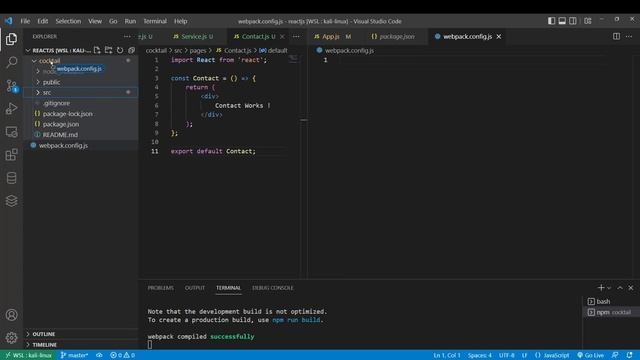640x360 pixels.
Task: Open terminal launch profile dropdown arrow
Action: [609, 288]
